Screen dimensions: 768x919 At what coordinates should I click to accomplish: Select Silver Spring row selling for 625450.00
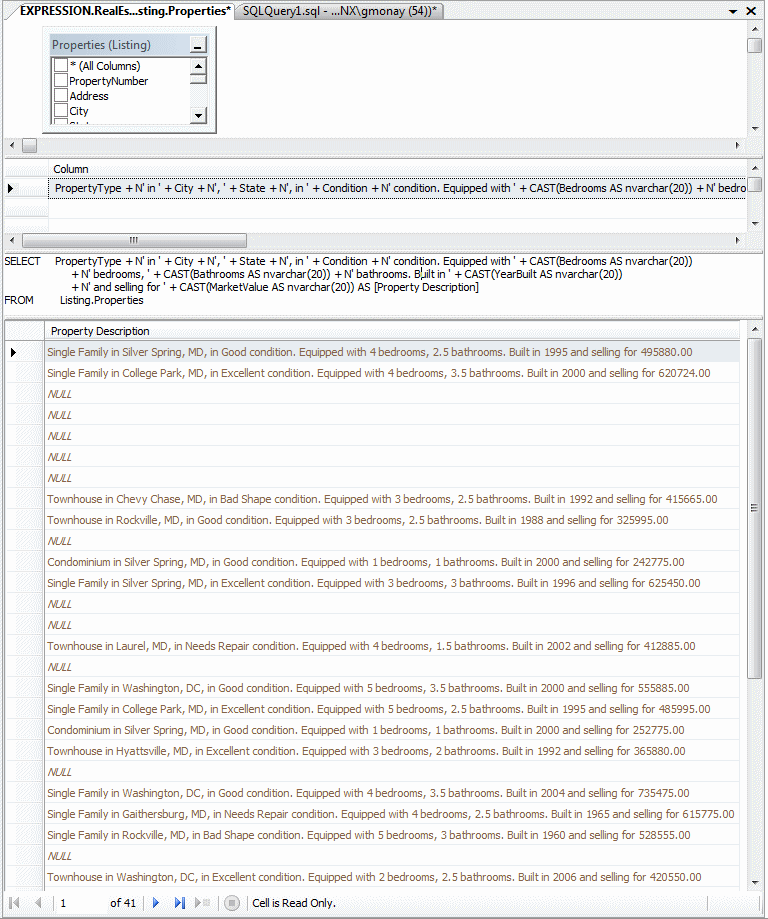click(392, 583)
